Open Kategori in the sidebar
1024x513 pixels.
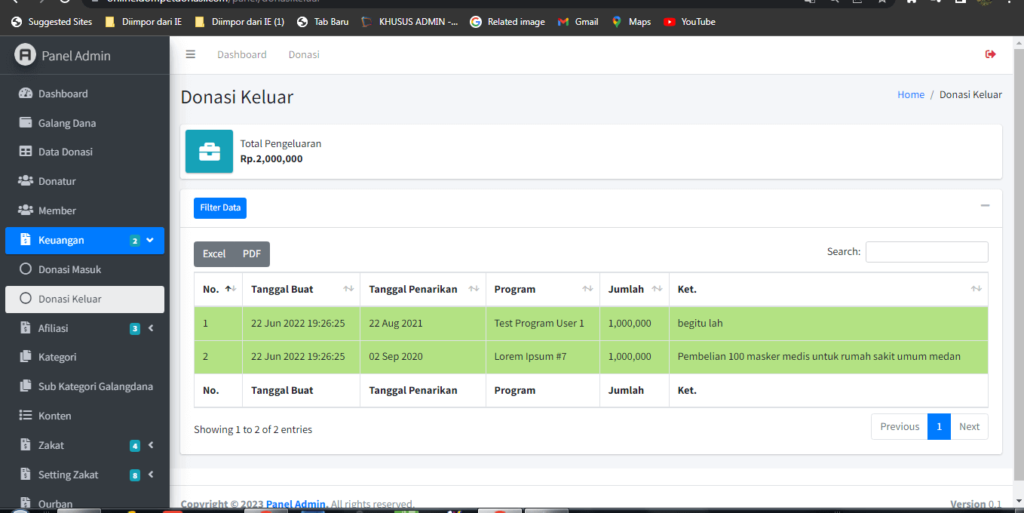[57, 357]
